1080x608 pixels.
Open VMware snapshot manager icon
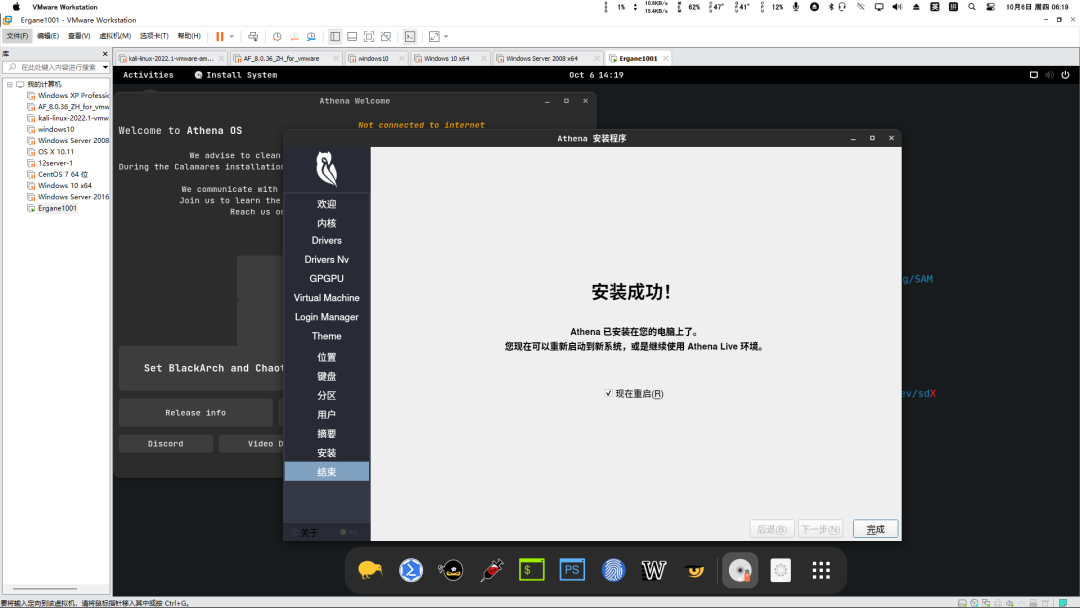311,36
